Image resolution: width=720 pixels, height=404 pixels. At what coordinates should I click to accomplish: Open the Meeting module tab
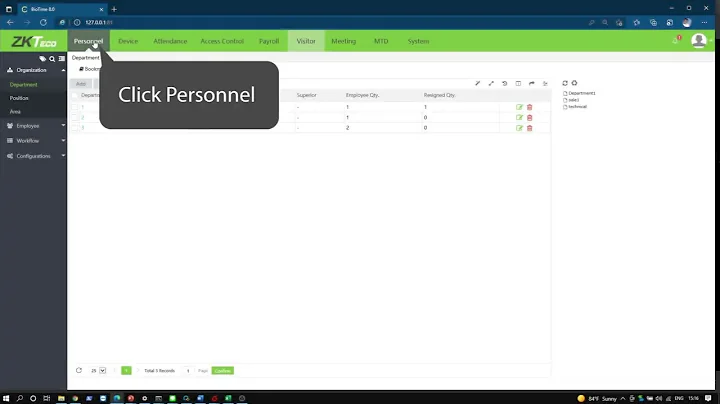(343, 41)
